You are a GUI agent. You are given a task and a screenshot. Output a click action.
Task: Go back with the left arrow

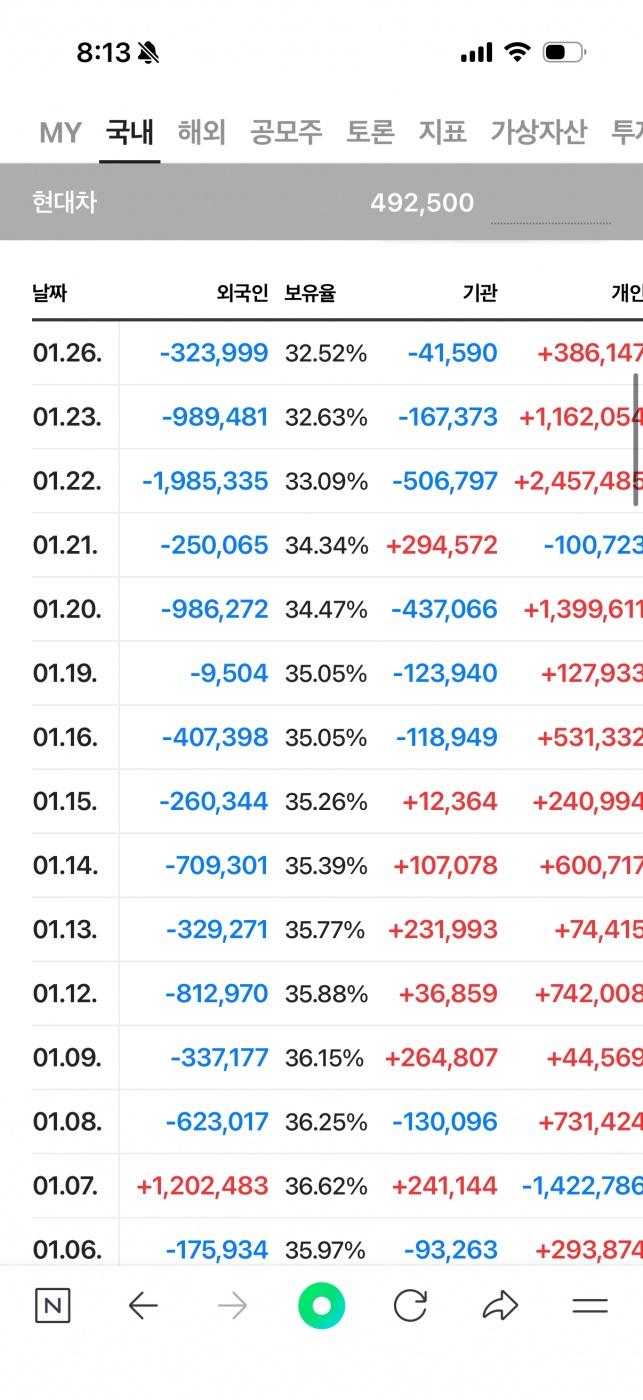(x=144, y=1305)
